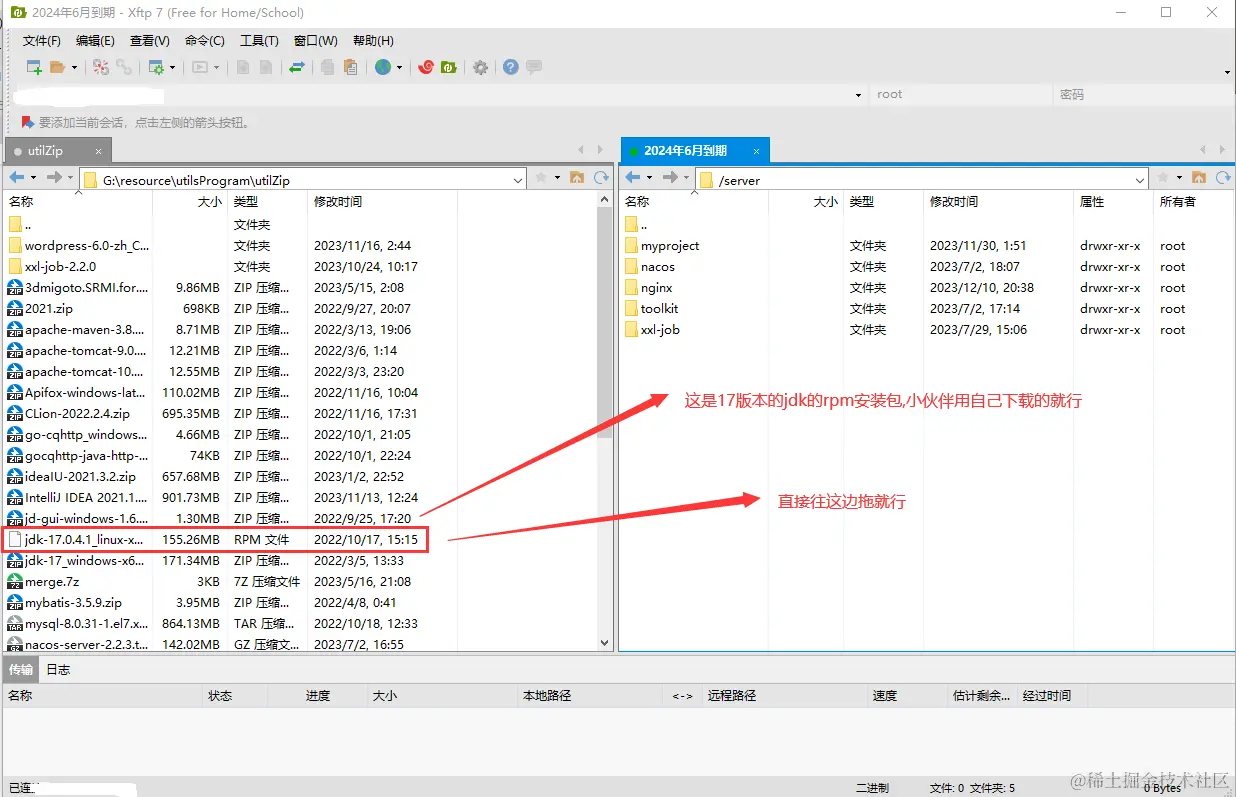Sort remote files by 属性 column

click(x=1113, y=202)
